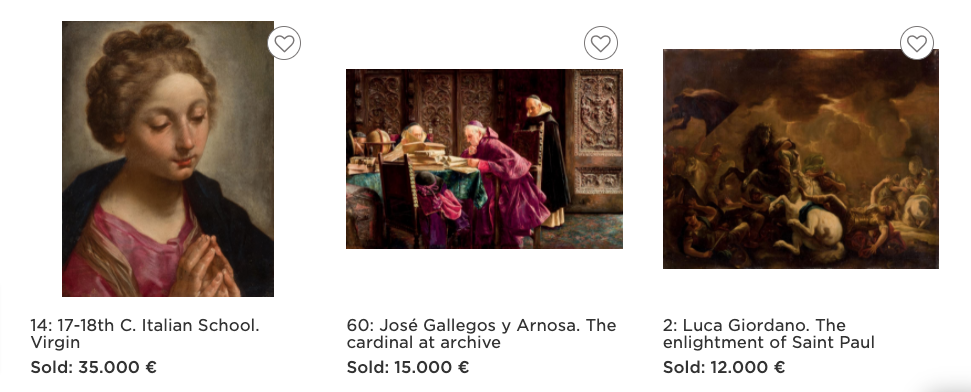The height and width of the screenshot is (392, 971).
Task: Click 'cardinal at archive' title second line
Action: 424,342
